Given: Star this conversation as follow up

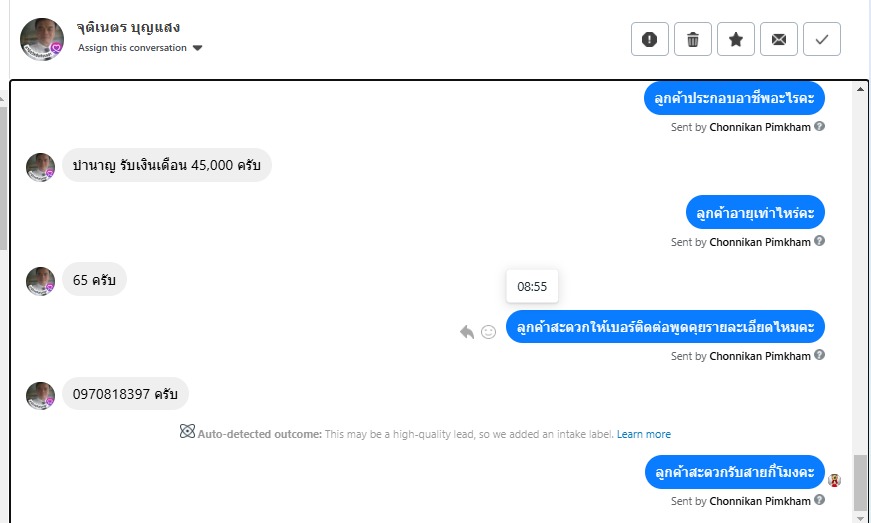Looking at the screenshot, I should 736,39.
